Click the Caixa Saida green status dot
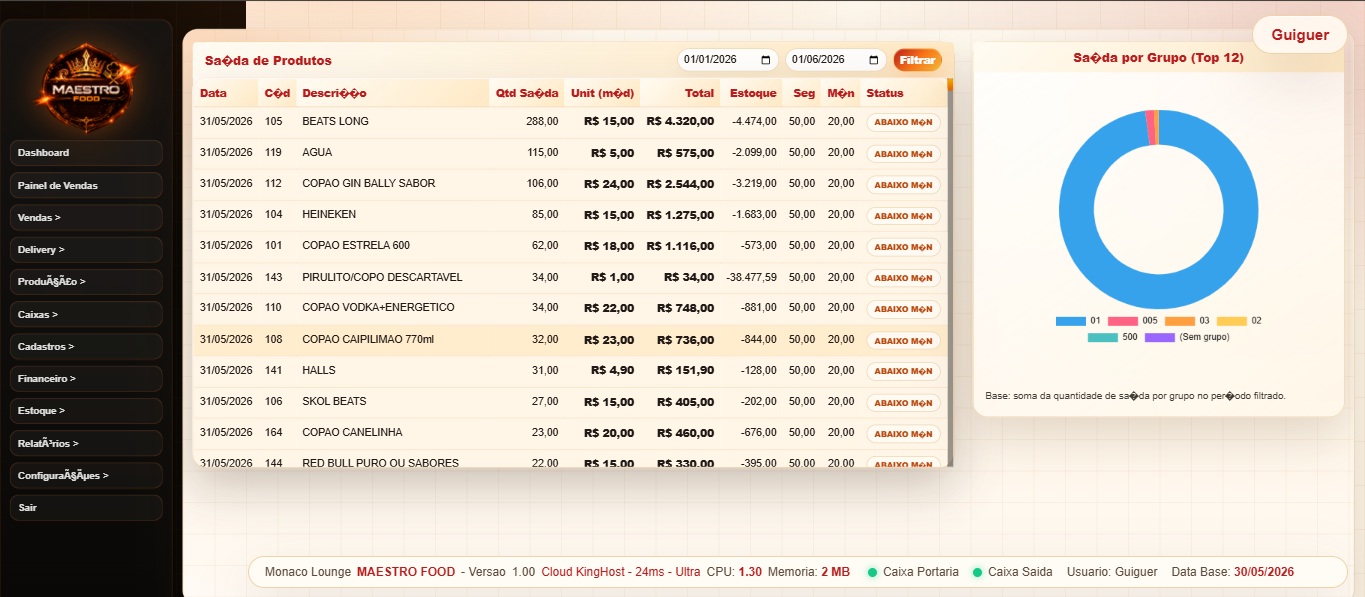 pos(977,572)
